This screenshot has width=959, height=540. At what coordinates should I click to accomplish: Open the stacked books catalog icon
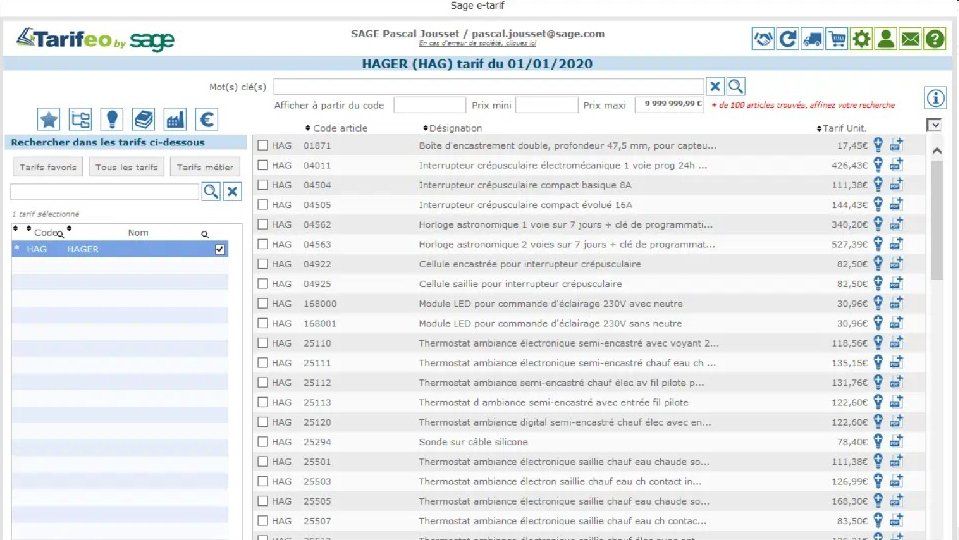[143, 119]
